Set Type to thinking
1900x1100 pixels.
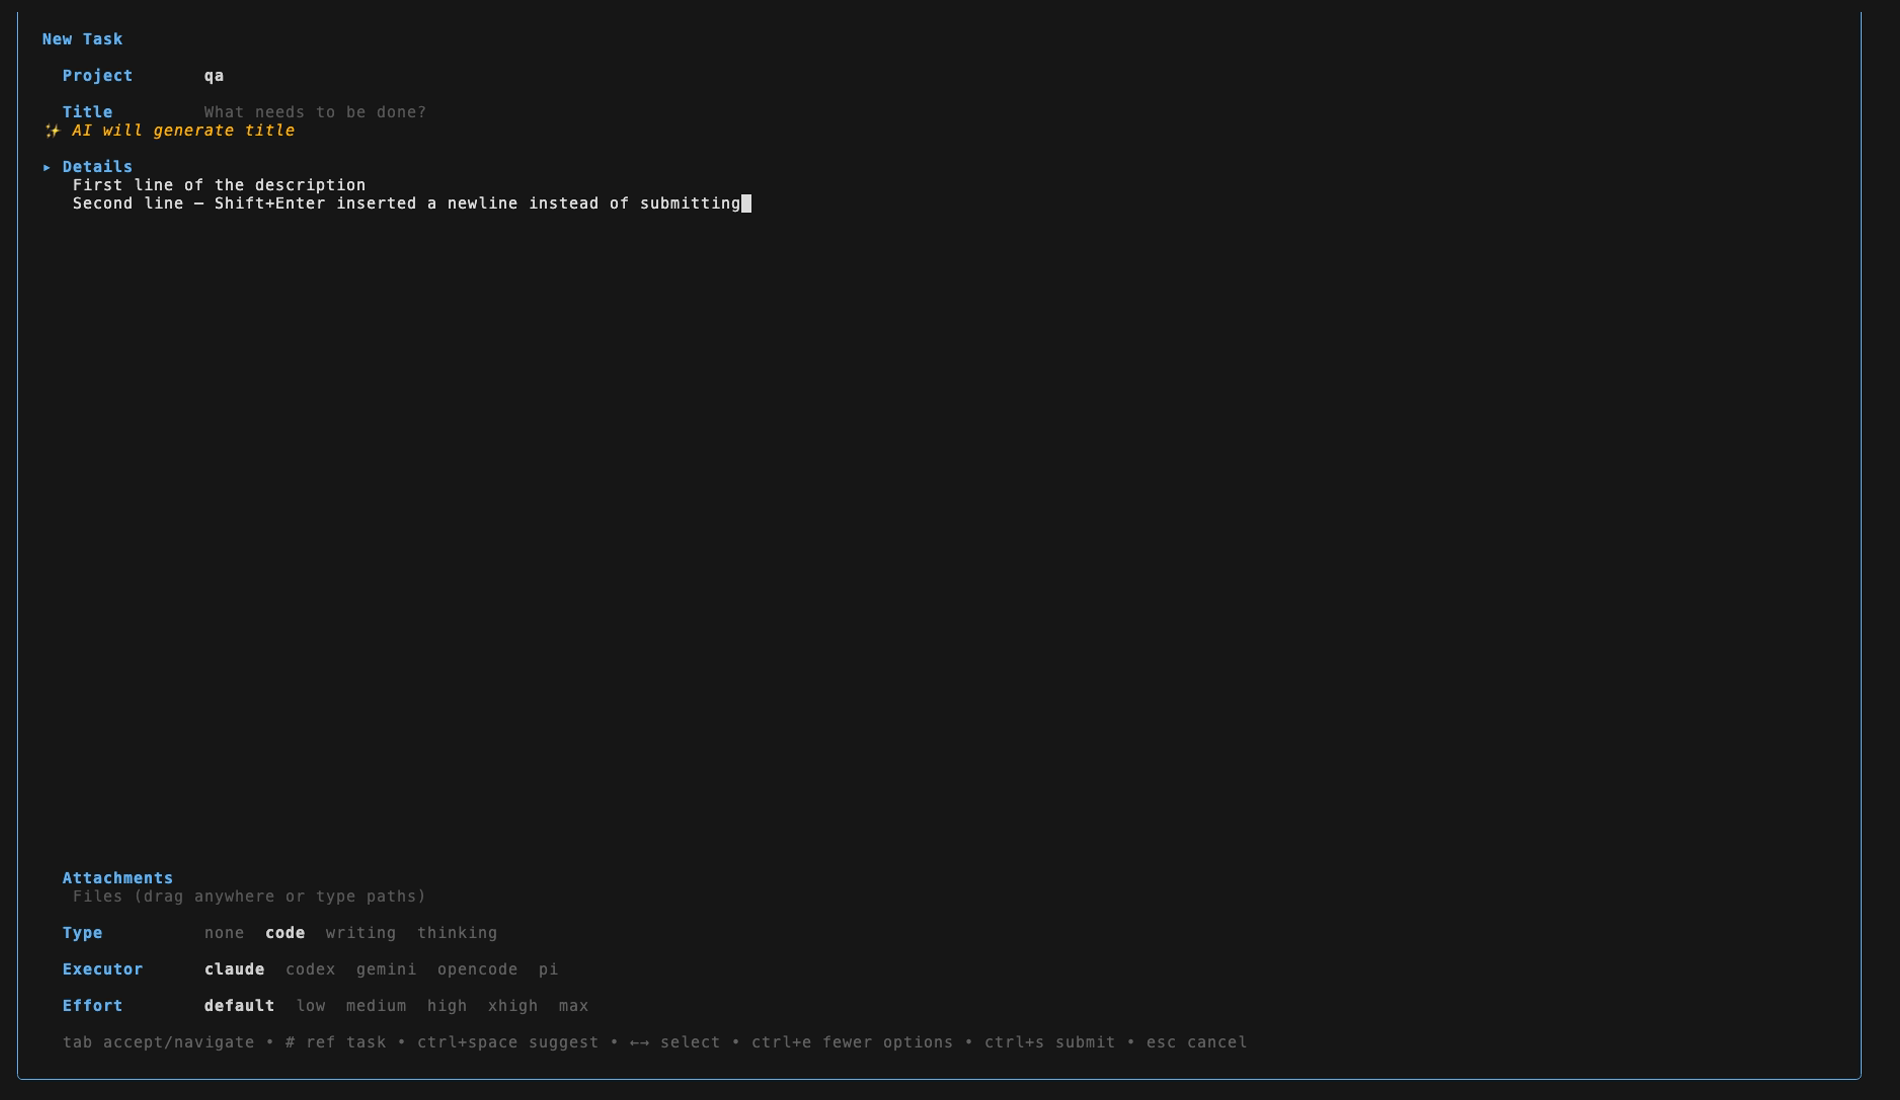(x=457, y=933)
